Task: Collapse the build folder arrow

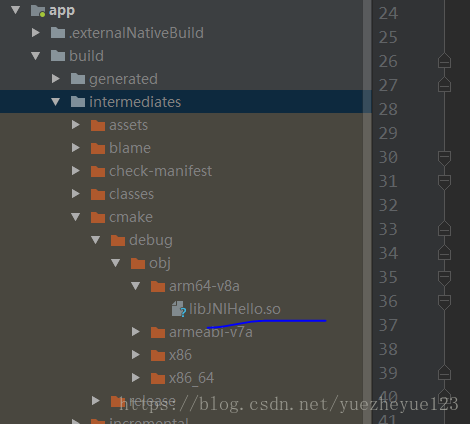Action: [x=36, y=56]
